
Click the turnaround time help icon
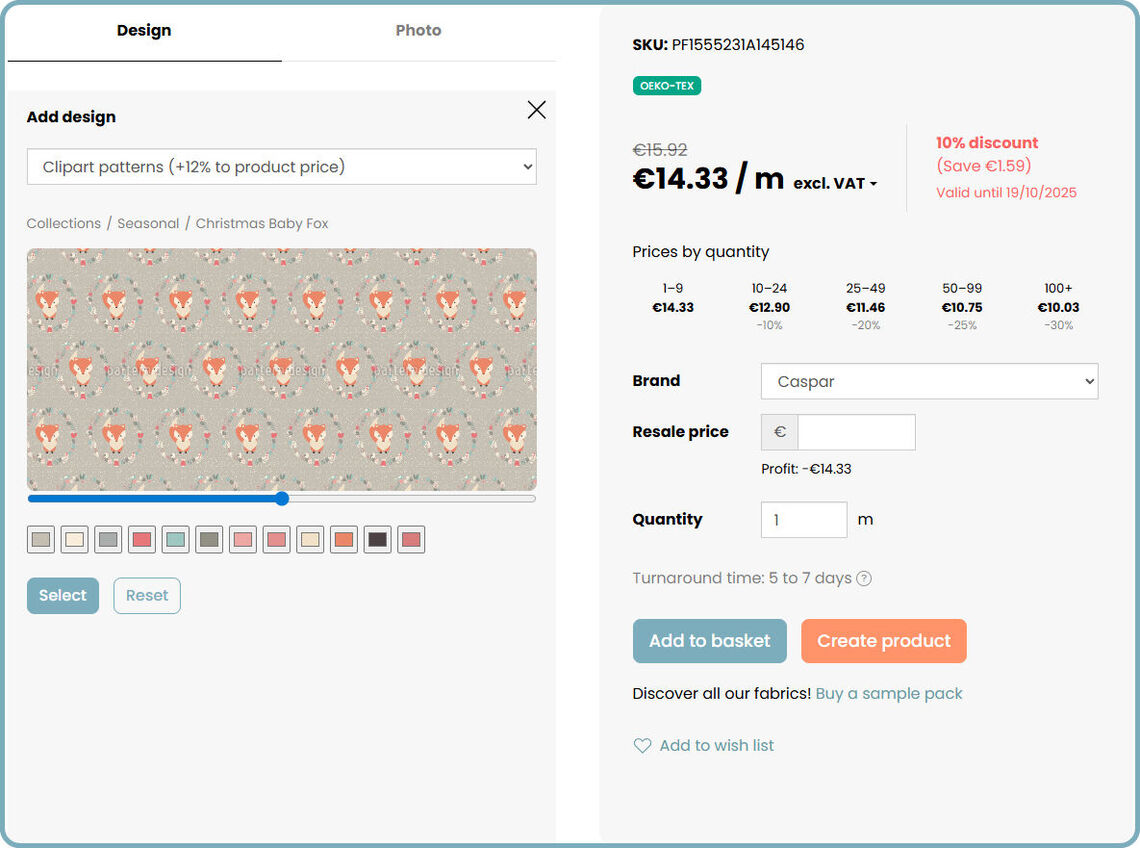pos(864,578)
